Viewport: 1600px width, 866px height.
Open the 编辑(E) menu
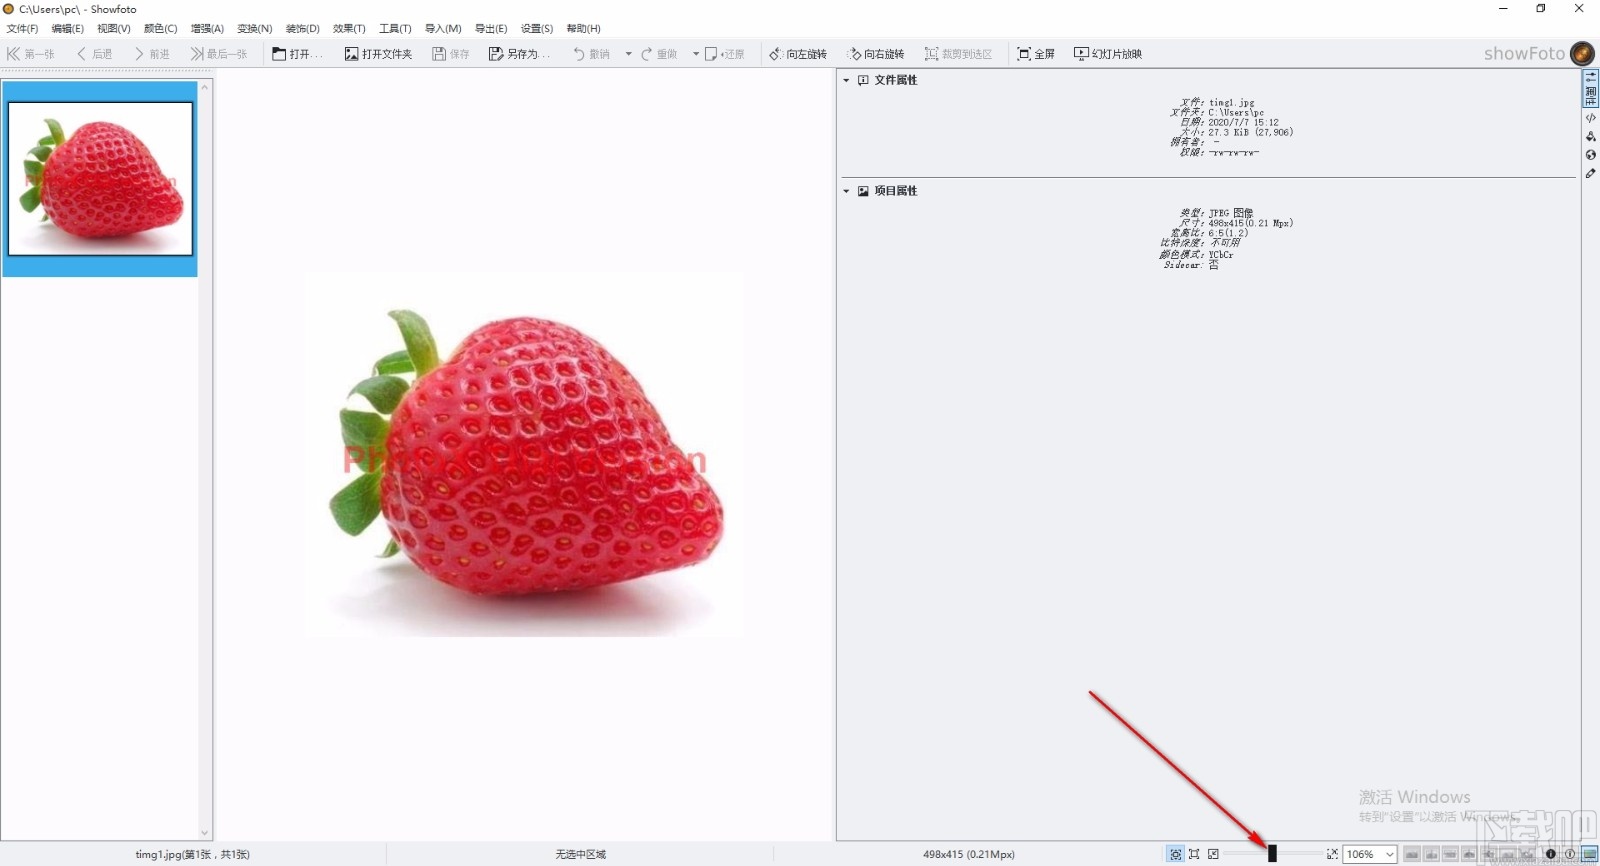pyautogui.click(x=68, y=28)
